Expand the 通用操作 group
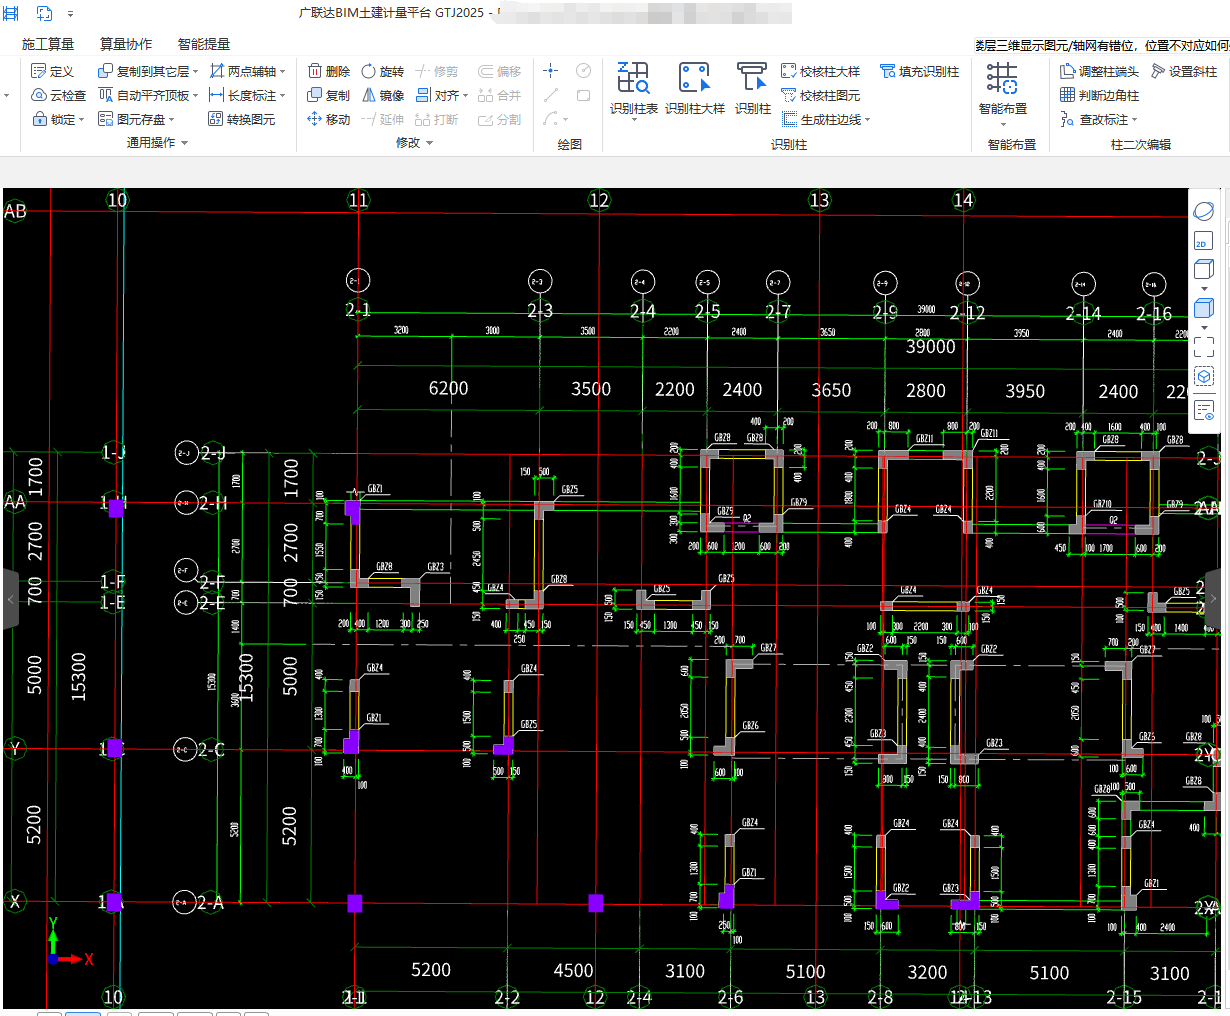Viewport: 1230px width, 1016px height. [184, 143]
